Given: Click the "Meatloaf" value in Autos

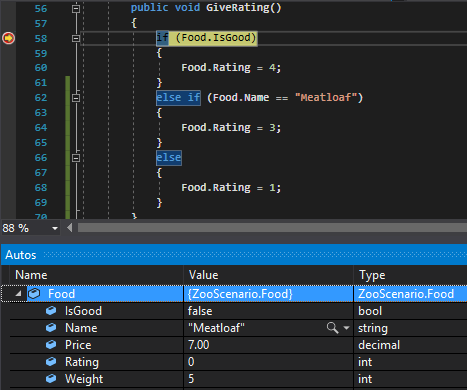Looking at the screenshot, I should pos(216,328).
